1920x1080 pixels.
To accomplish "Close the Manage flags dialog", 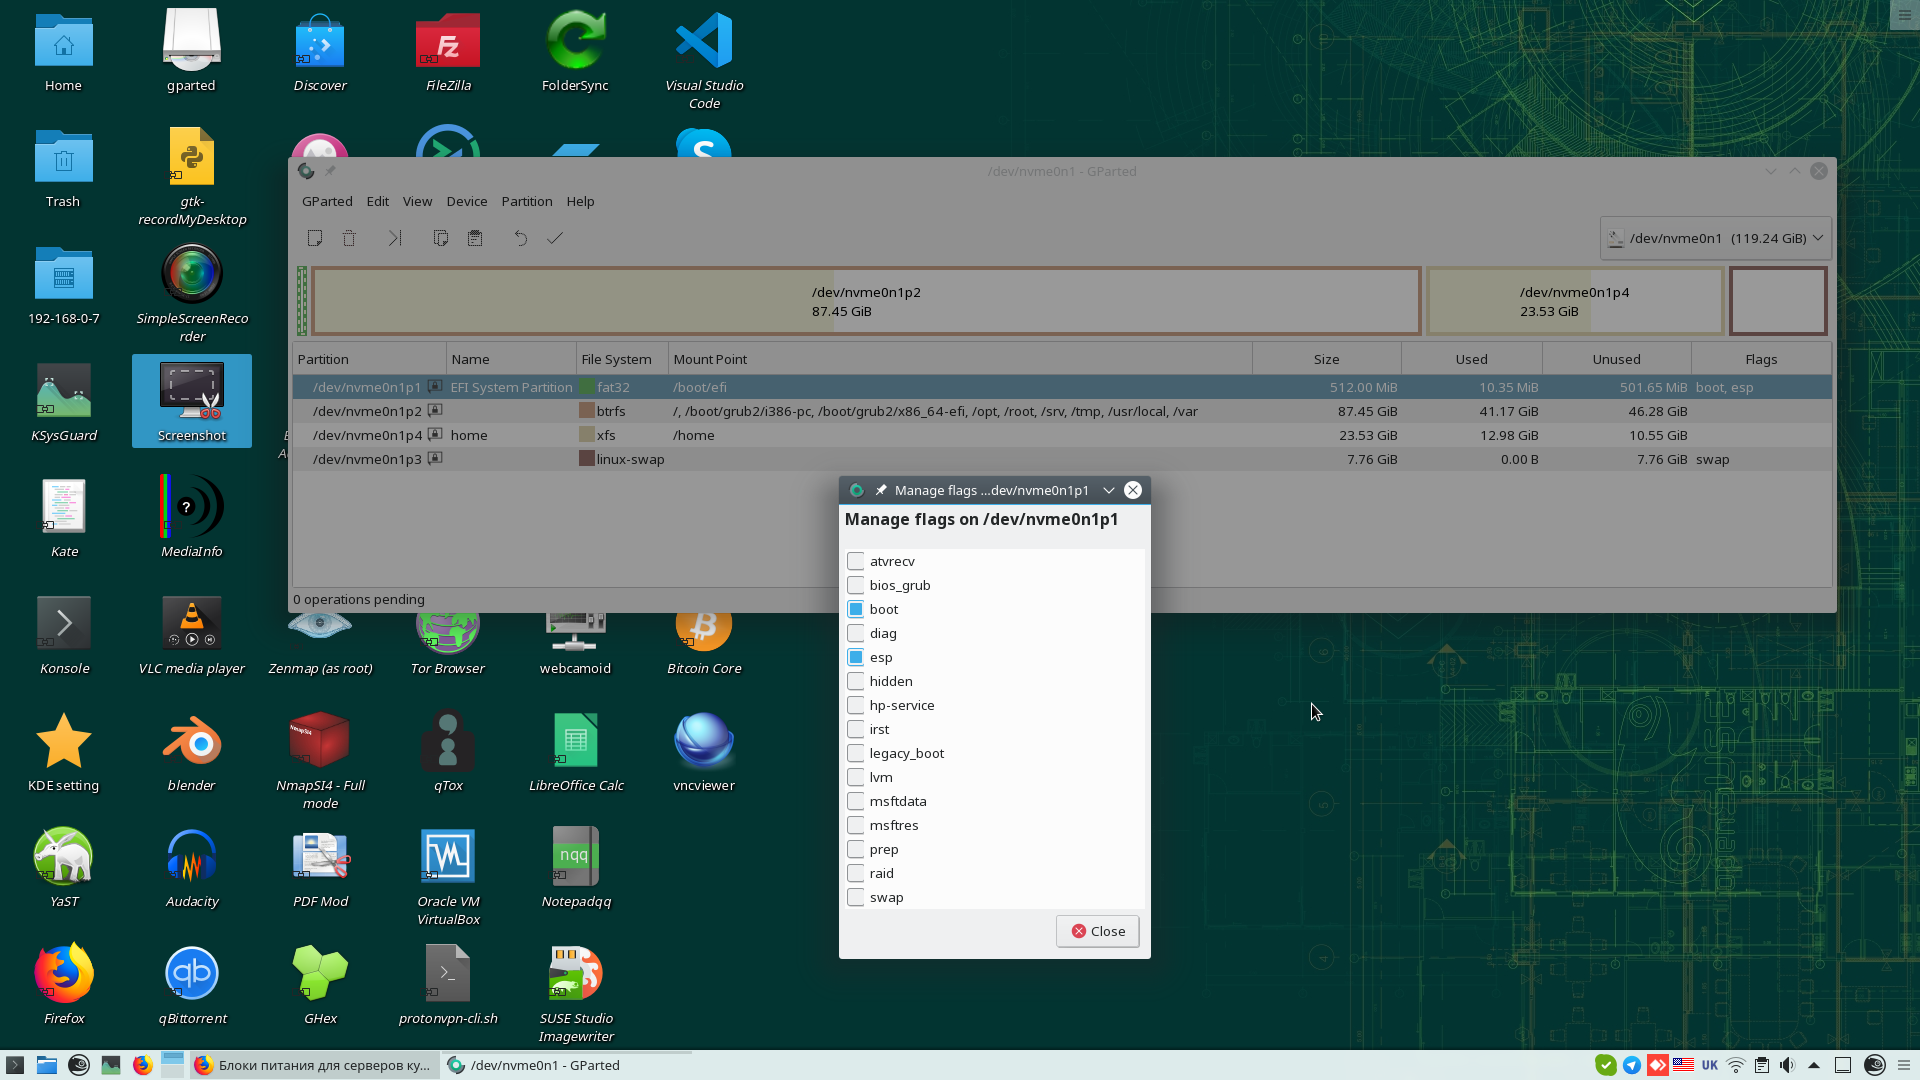I will coord(1097,931).
